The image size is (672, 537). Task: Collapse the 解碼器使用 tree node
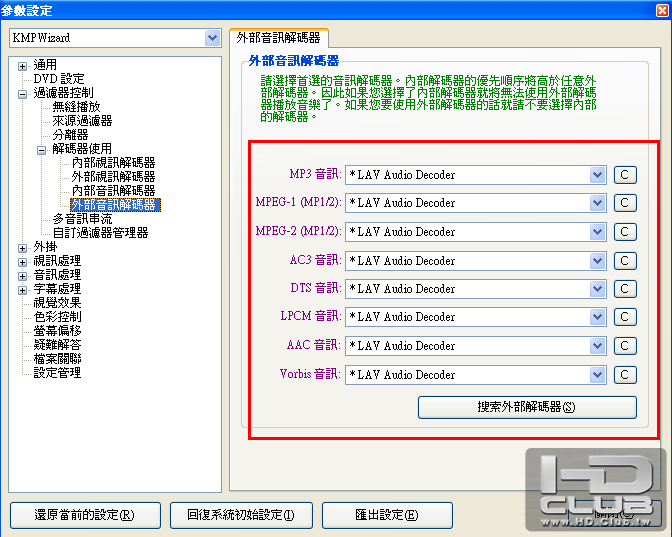coord(41,150)
